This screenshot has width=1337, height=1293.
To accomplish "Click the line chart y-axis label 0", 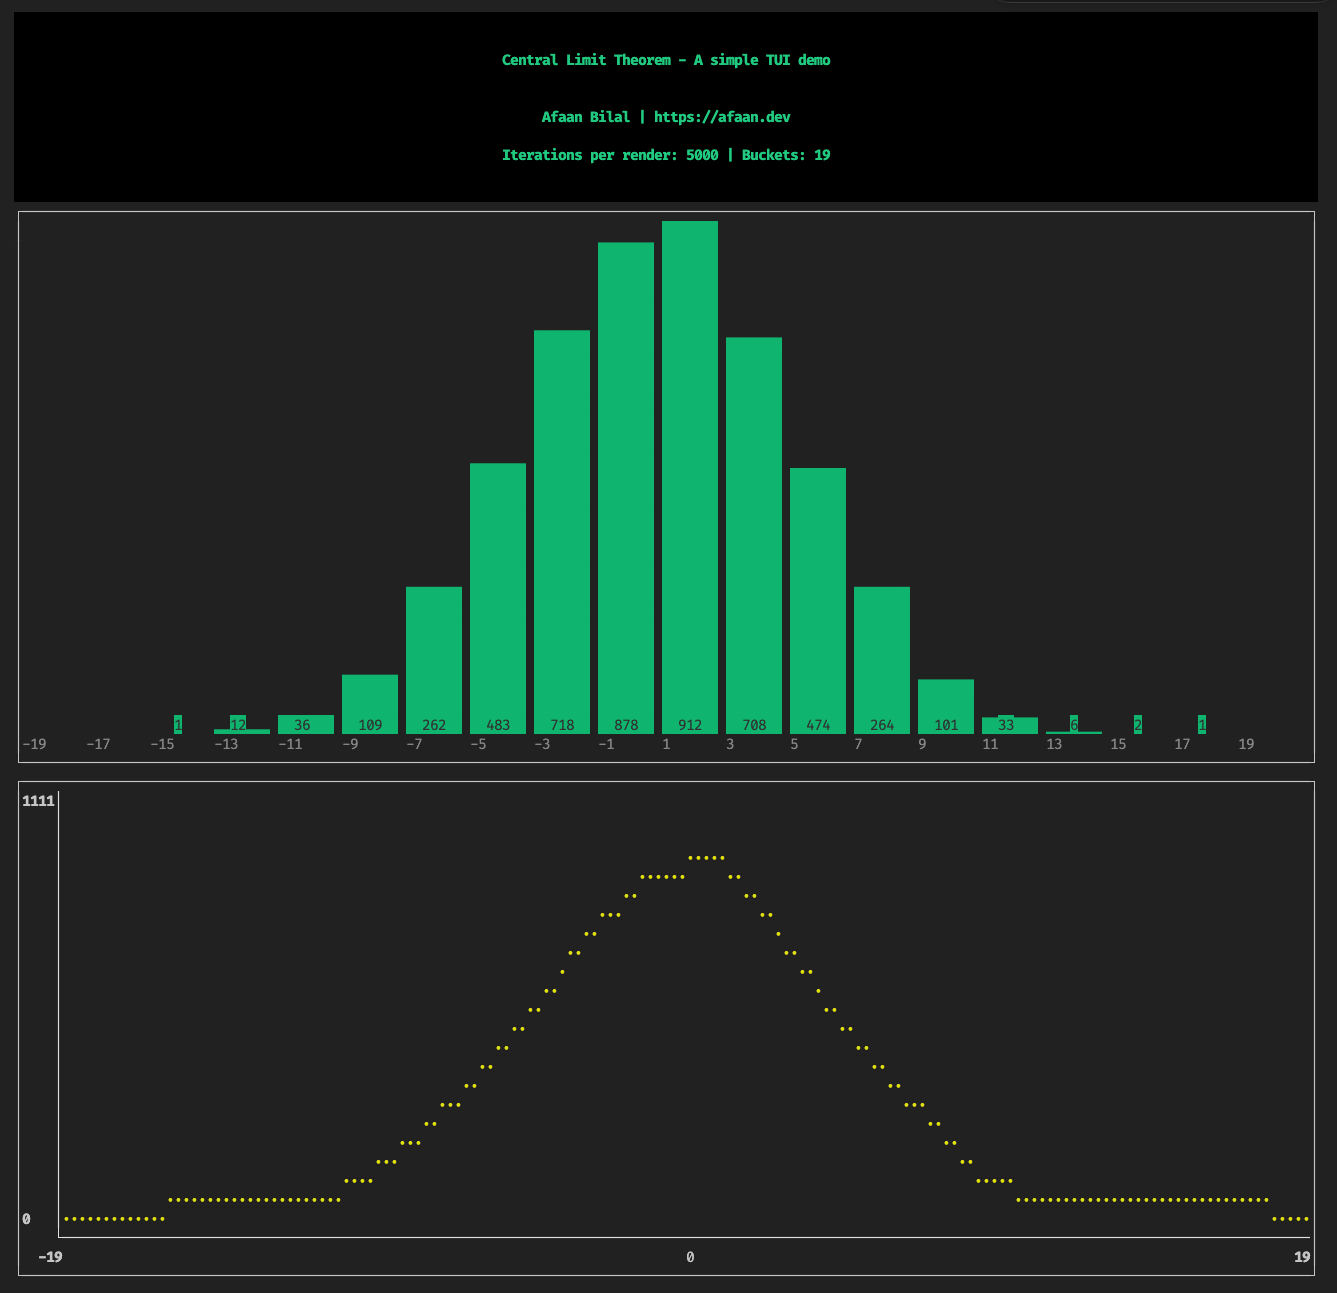I will click(26, 1219).
